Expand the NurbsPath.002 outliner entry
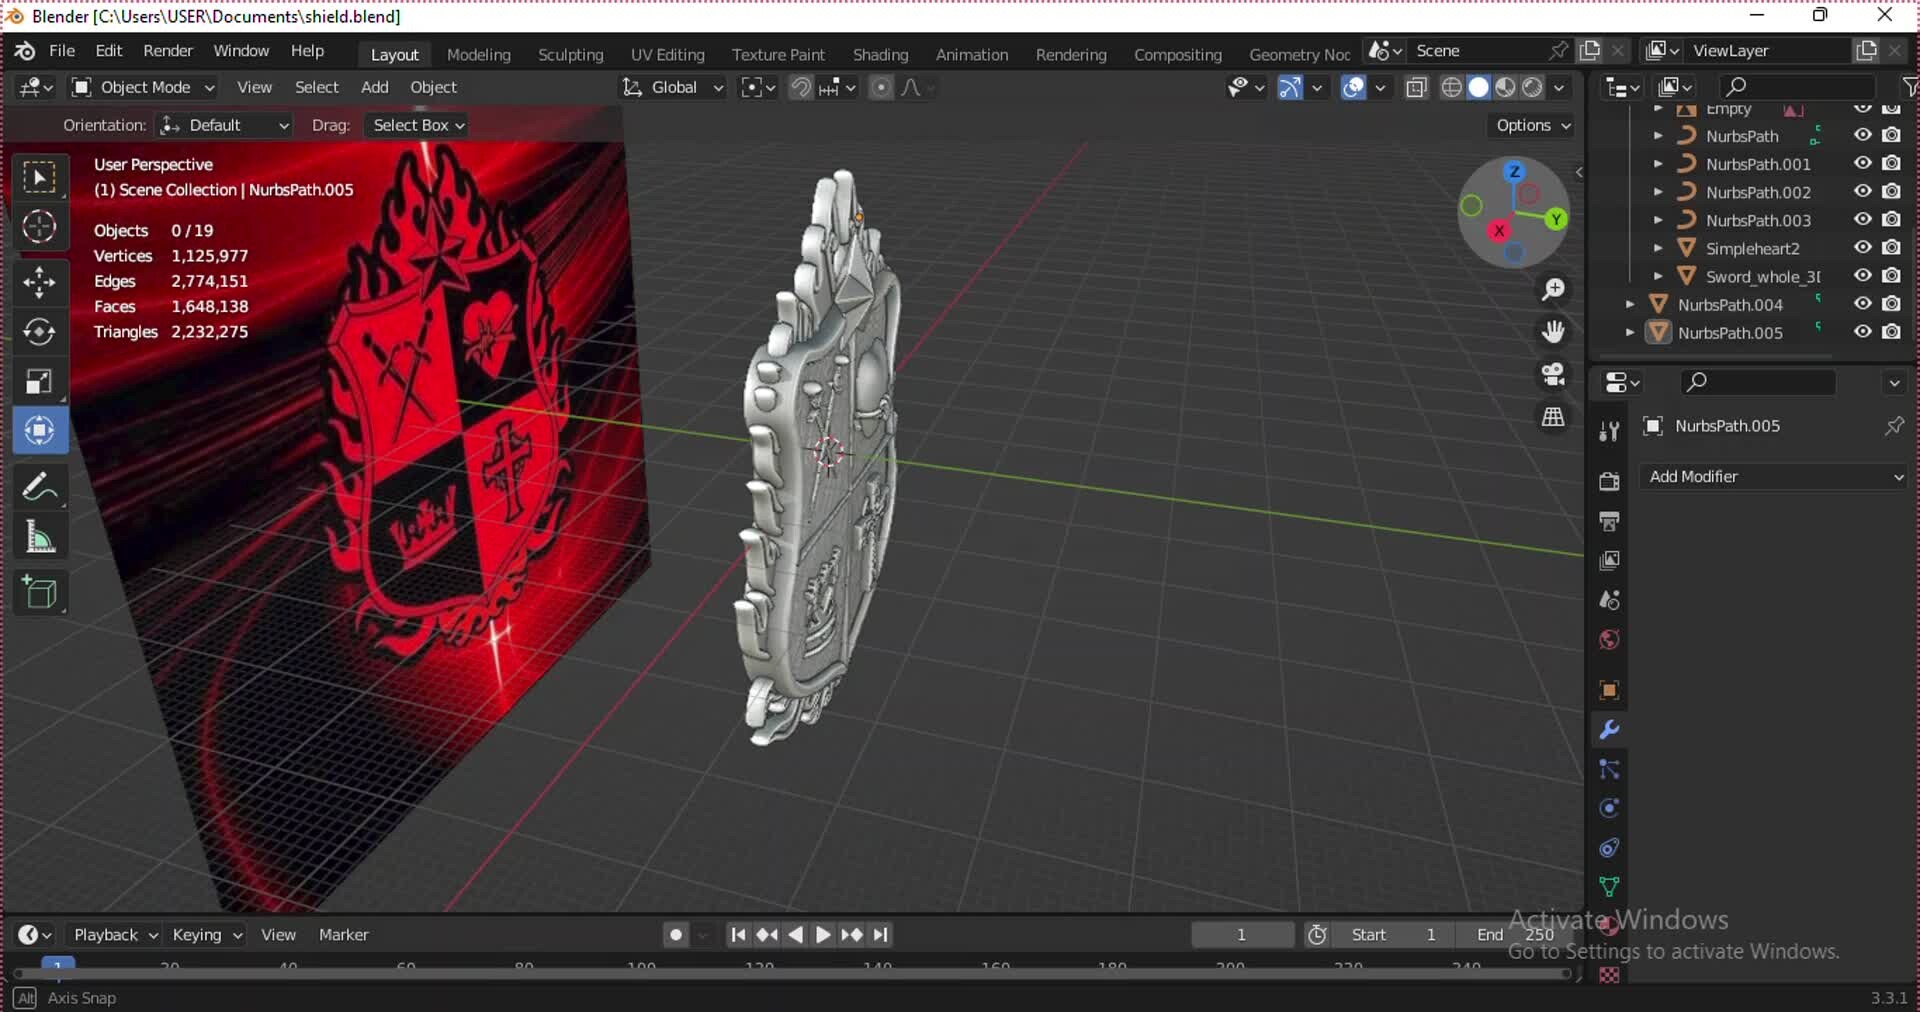 click(1659, 192)
